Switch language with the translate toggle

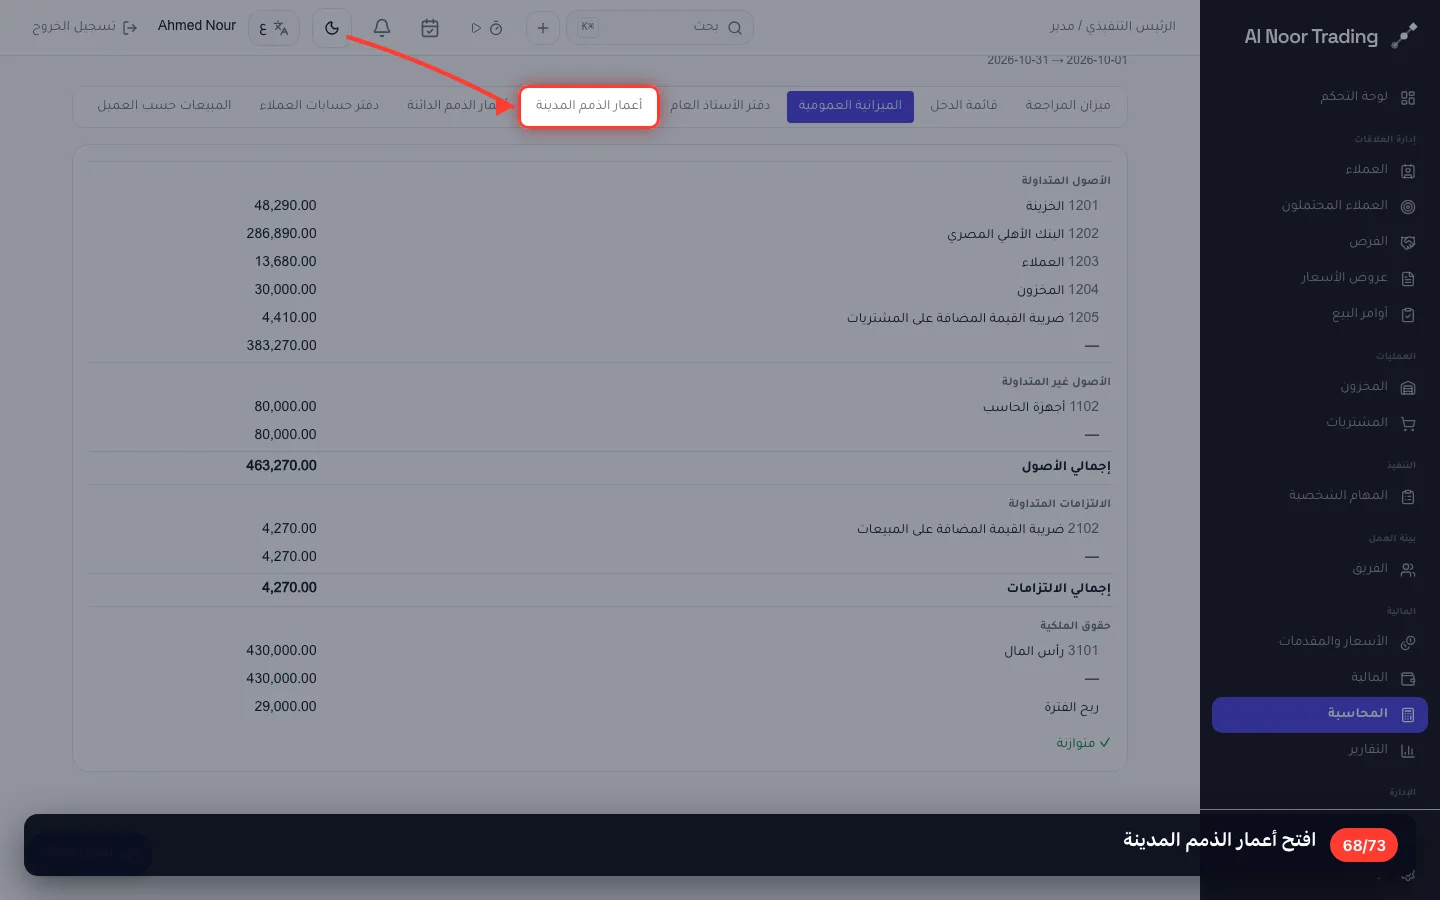273,28
